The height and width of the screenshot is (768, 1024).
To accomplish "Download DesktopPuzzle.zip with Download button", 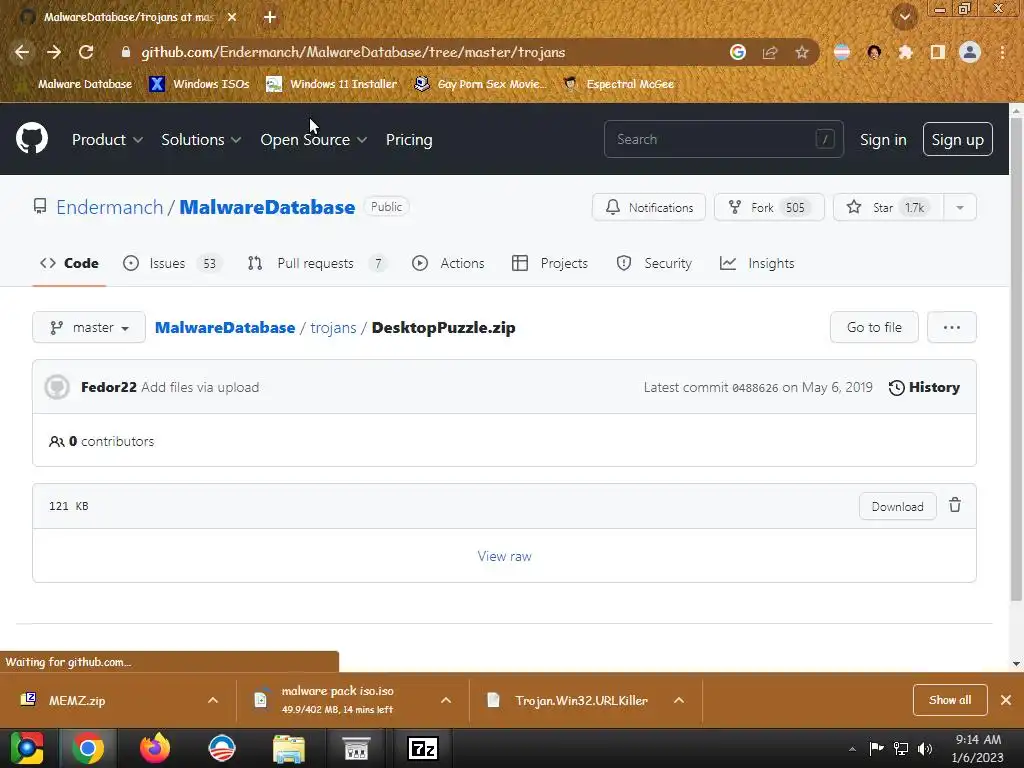I will click(x=897, y=507).
